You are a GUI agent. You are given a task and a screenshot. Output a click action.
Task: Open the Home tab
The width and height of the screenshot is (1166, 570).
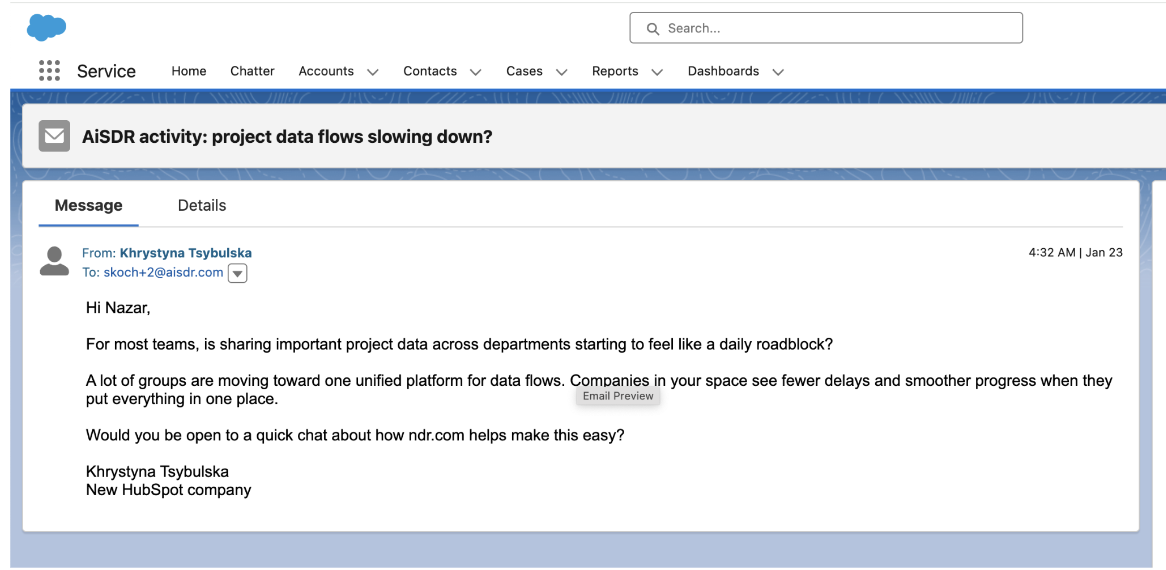click(x=189, y=71)
